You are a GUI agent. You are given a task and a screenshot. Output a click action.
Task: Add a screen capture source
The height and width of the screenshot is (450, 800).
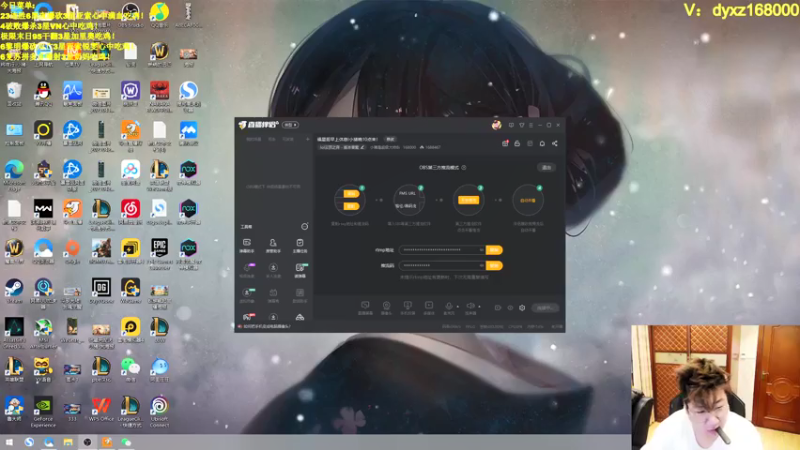pos(365,307)
